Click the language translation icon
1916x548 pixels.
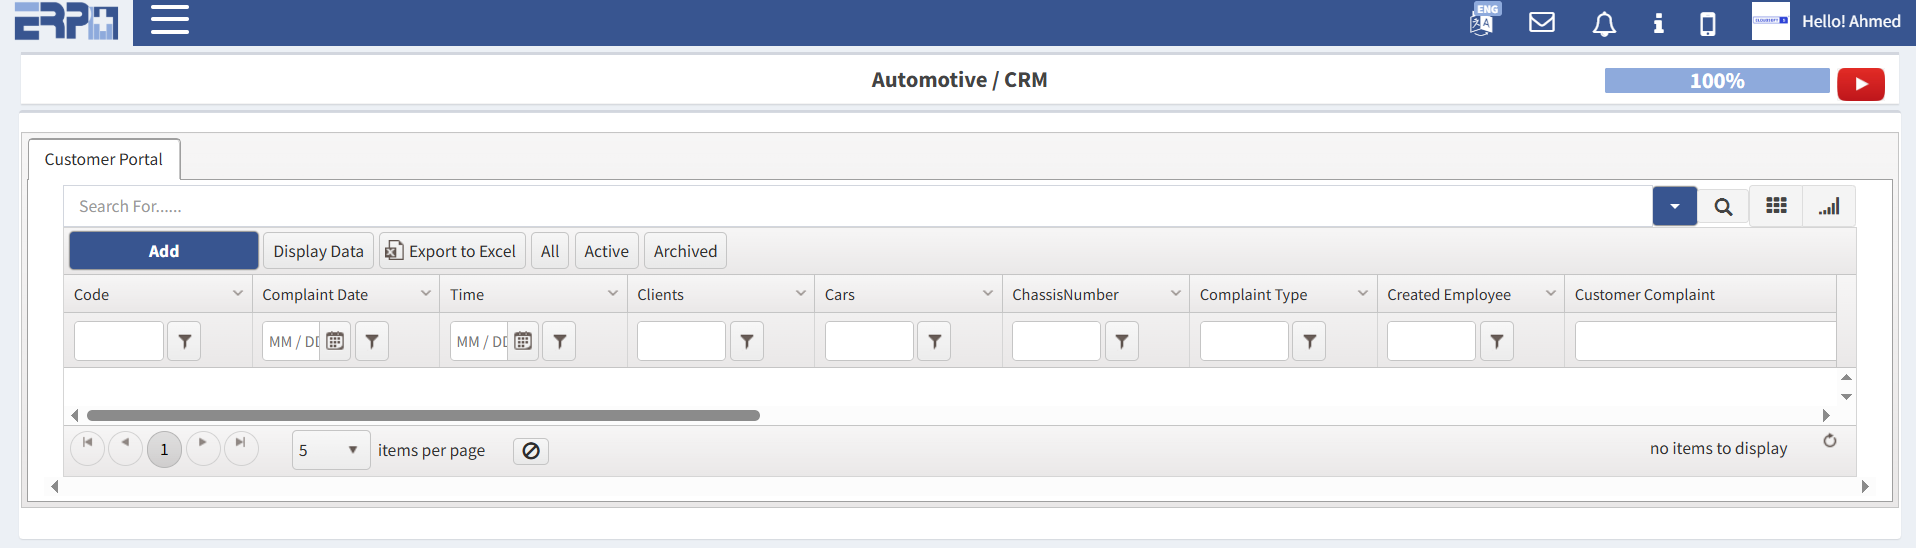(x=1482, y=22)
